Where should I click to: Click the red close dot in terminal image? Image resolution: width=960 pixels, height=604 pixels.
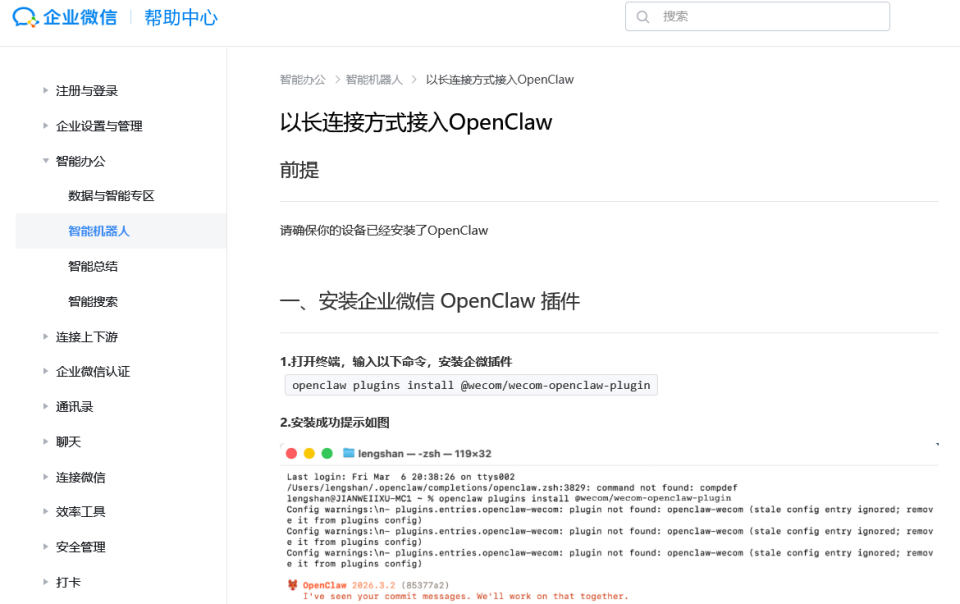coord(291,453)
